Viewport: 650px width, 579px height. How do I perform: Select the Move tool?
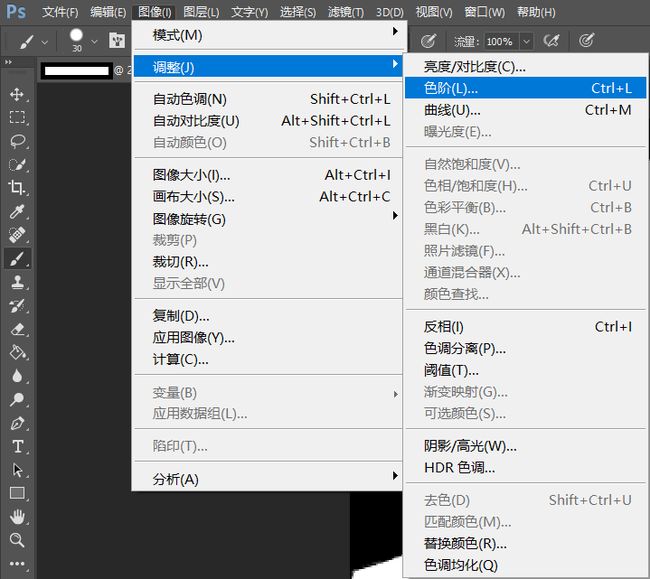(x=17, y=94)
